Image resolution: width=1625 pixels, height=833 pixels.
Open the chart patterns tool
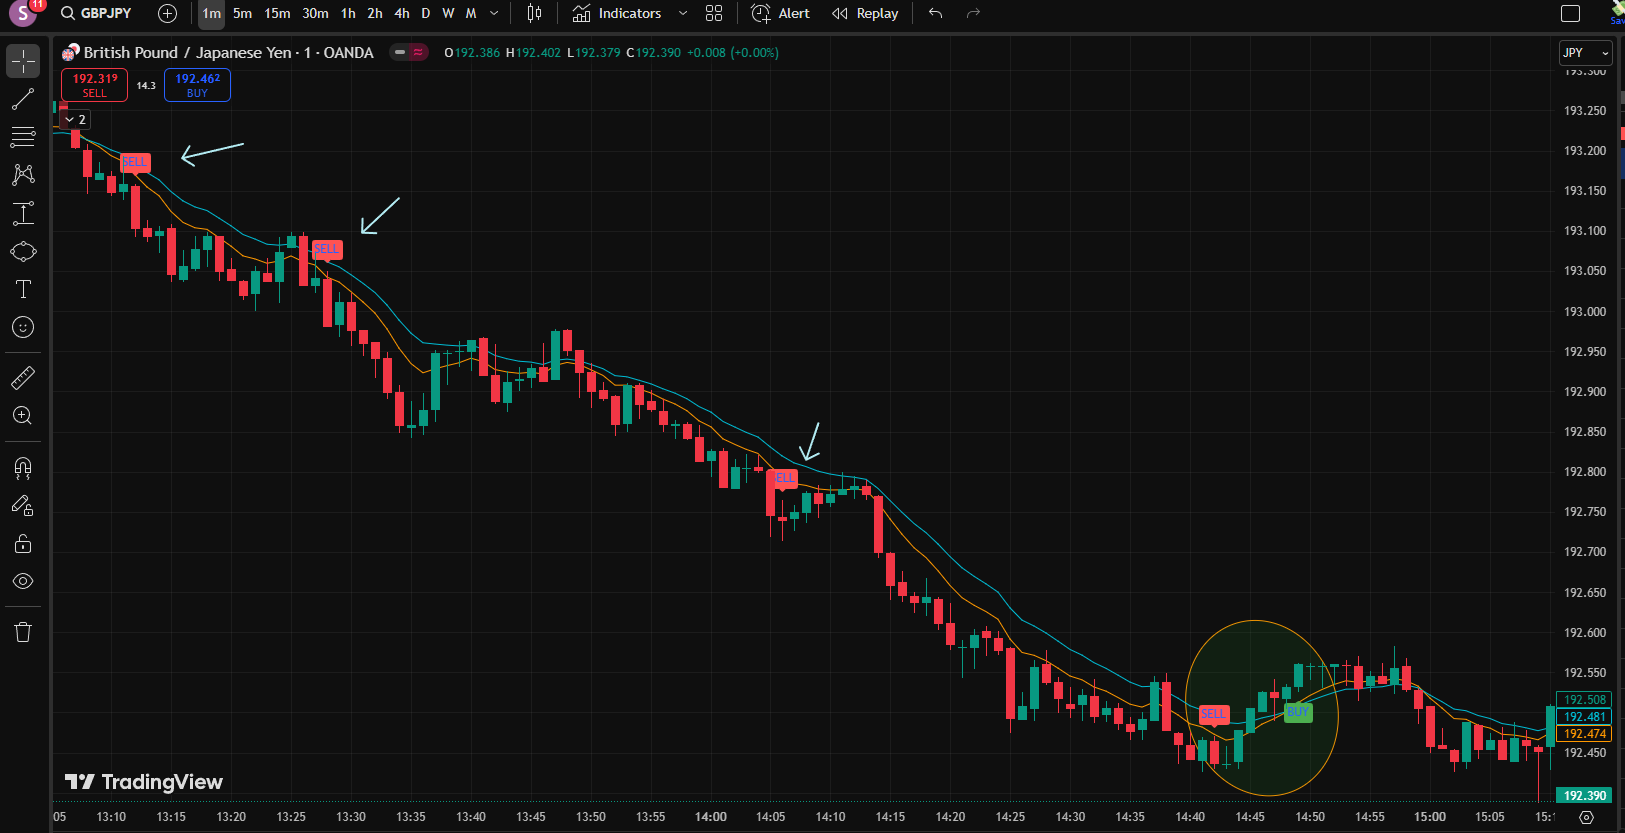(x=23, y=175)
